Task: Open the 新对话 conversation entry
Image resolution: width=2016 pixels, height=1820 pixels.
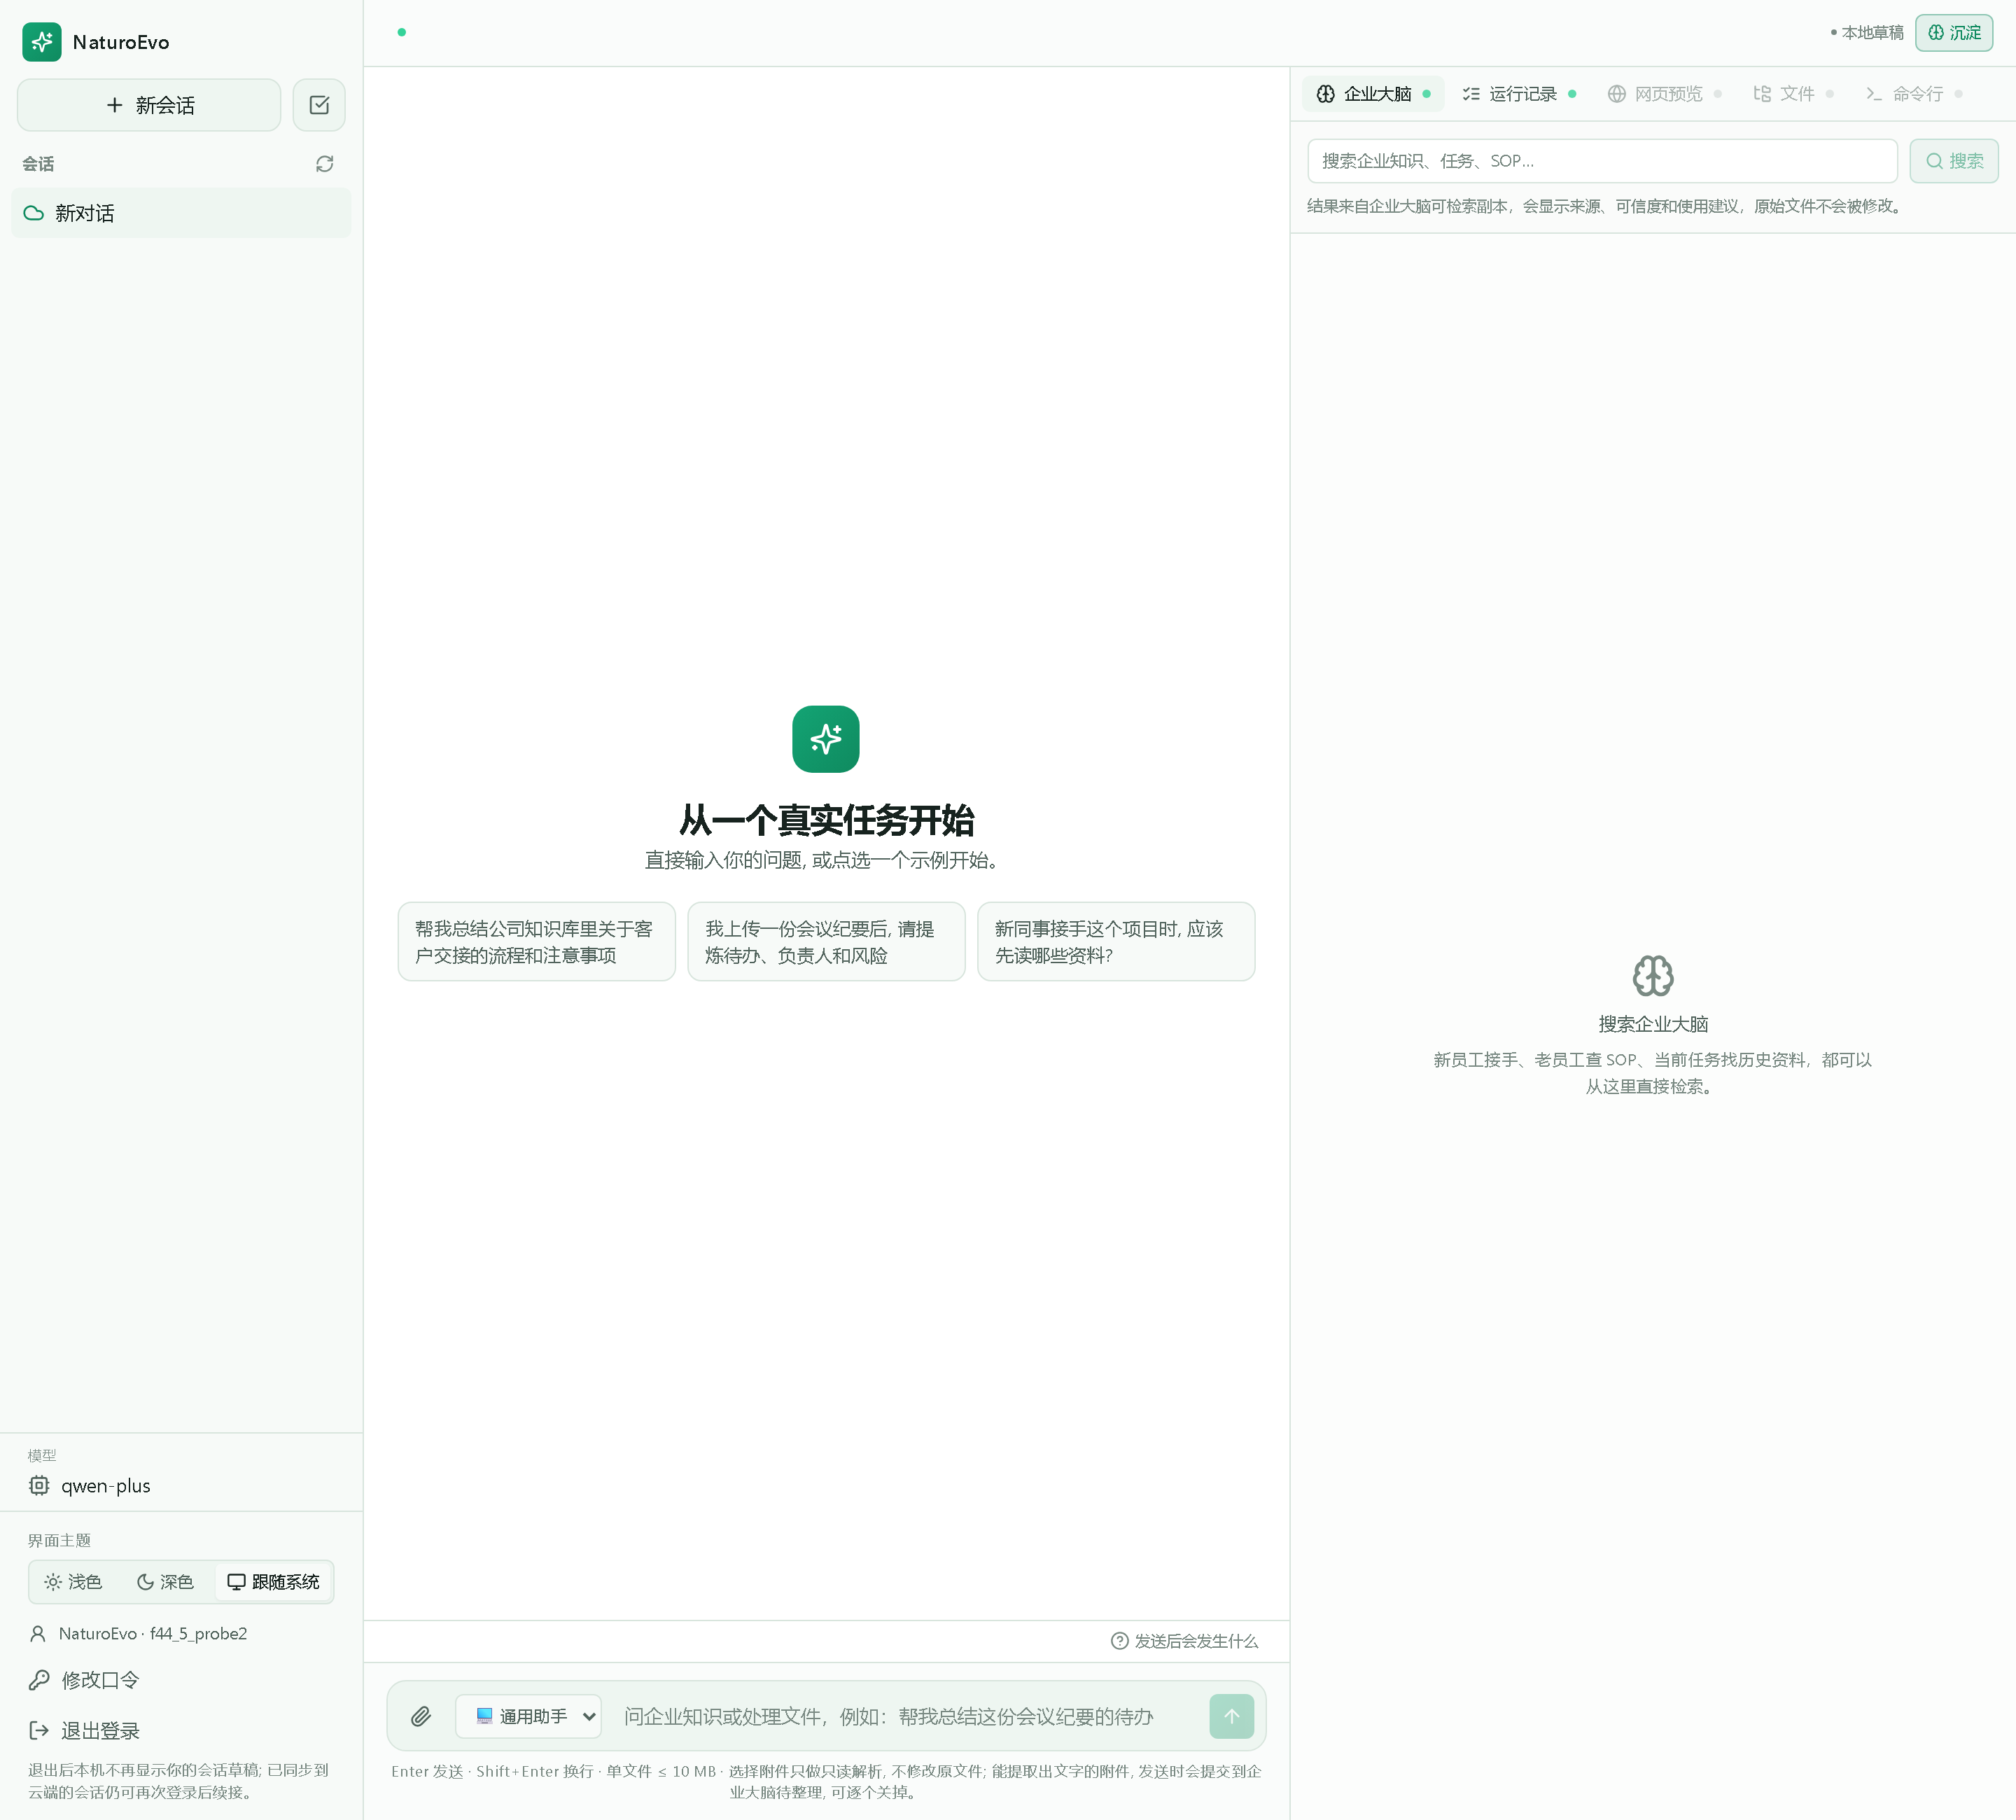Action: 181,213
